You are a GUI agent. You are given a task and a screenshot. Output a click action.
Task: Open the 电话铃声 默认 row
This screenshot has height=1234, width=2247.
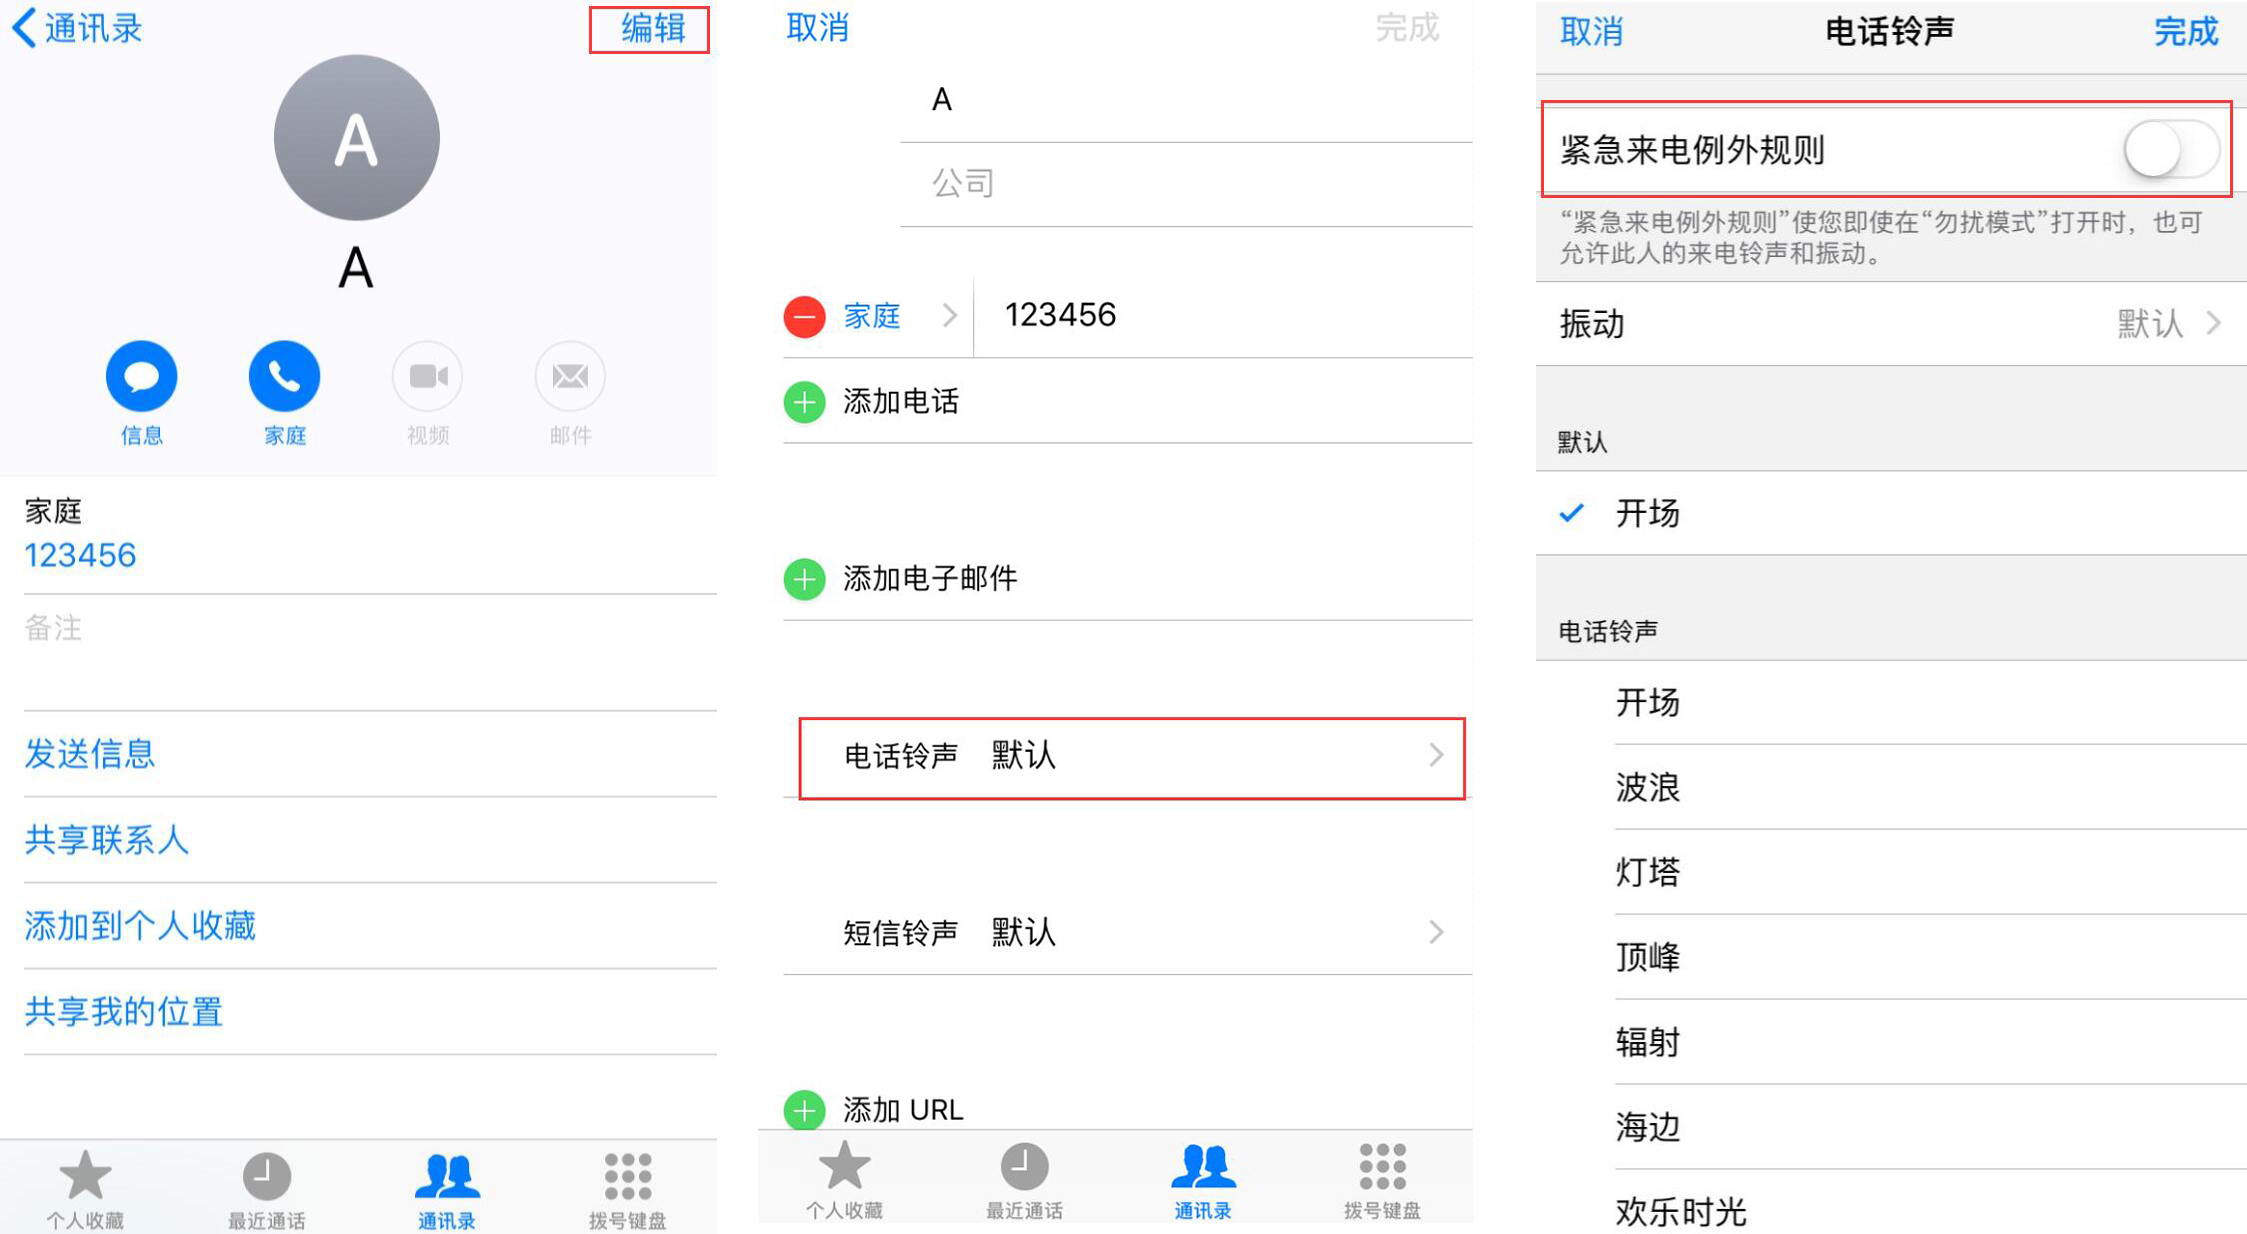pyautogui.click(x=1131, y=757)
